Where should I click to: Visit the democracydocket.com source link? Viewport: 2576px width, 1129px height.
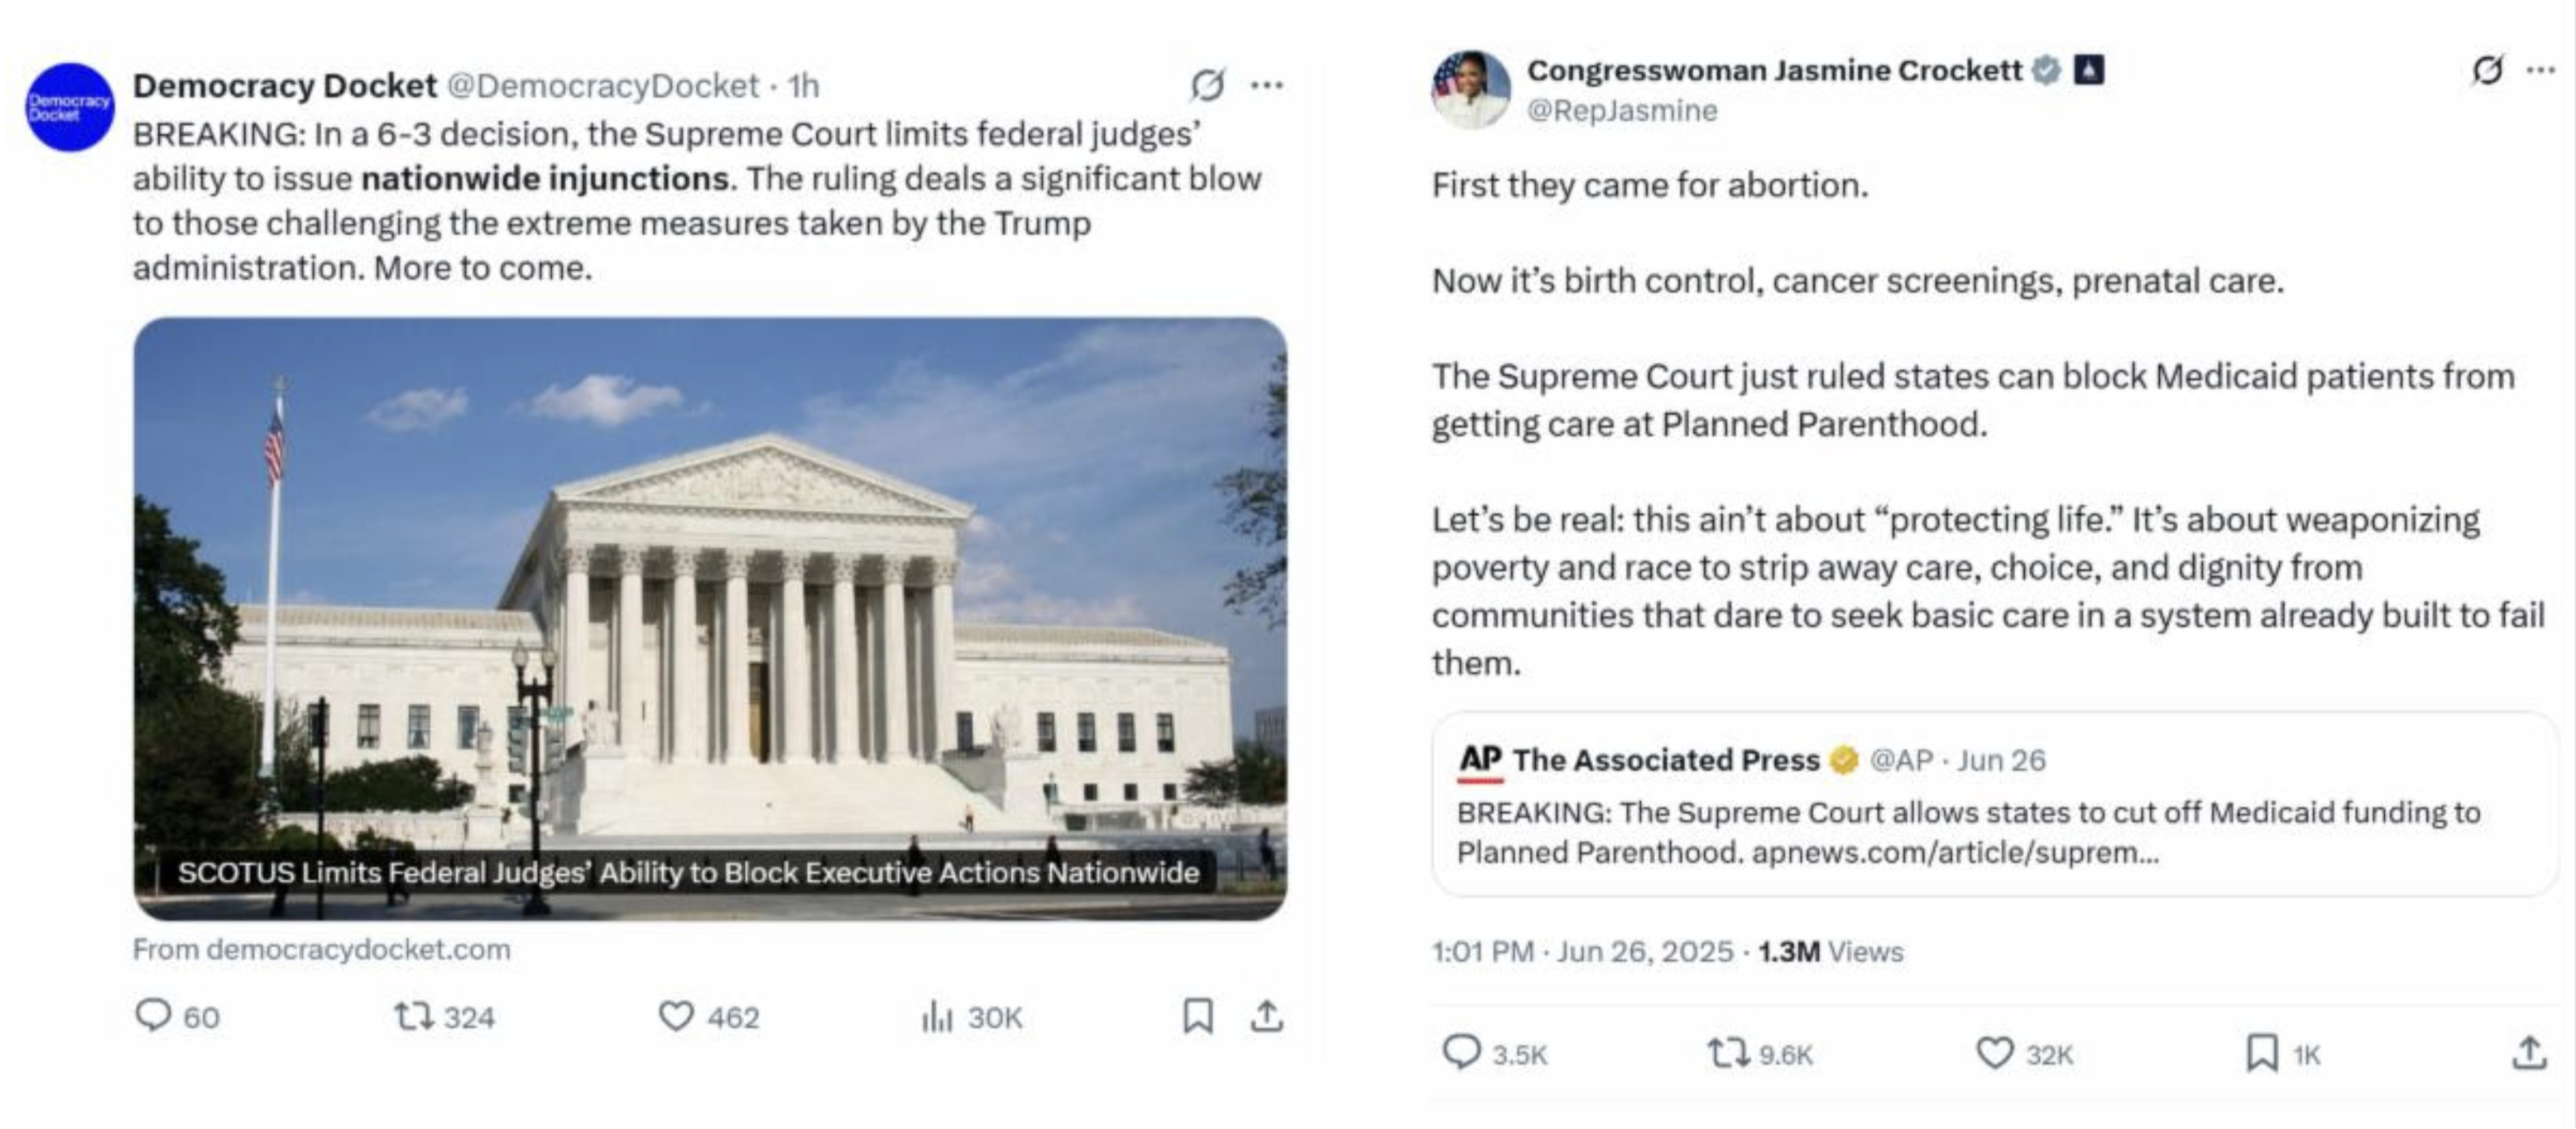tap(321, 949)
